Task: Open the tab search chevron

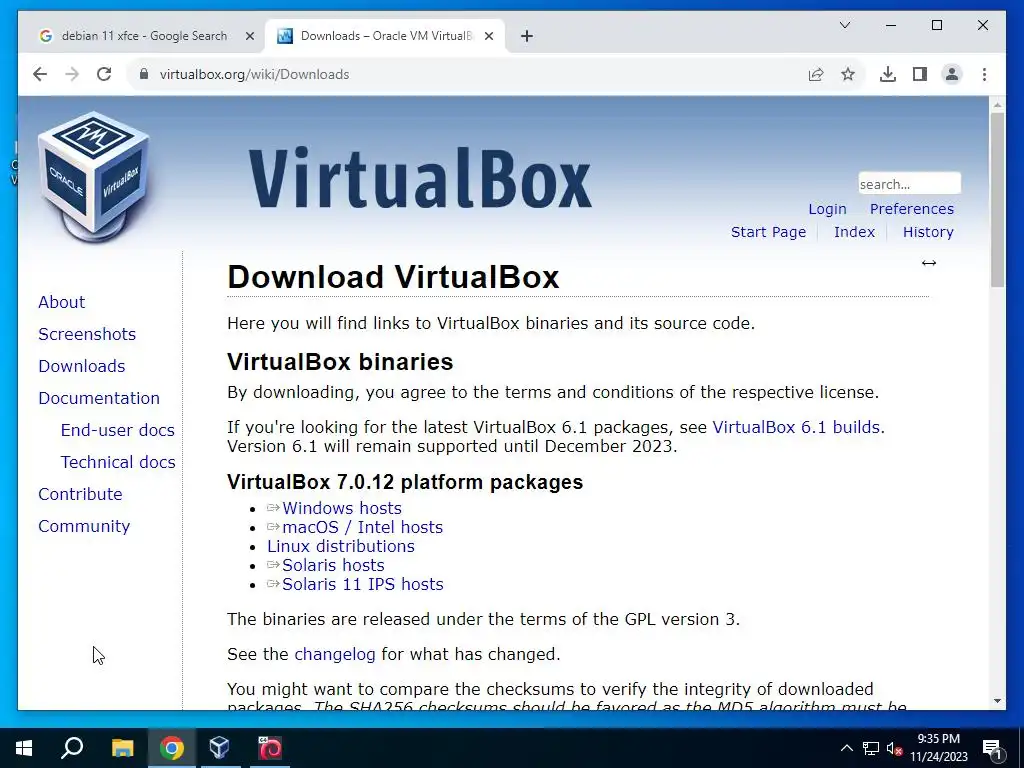Action: (844, 25)
